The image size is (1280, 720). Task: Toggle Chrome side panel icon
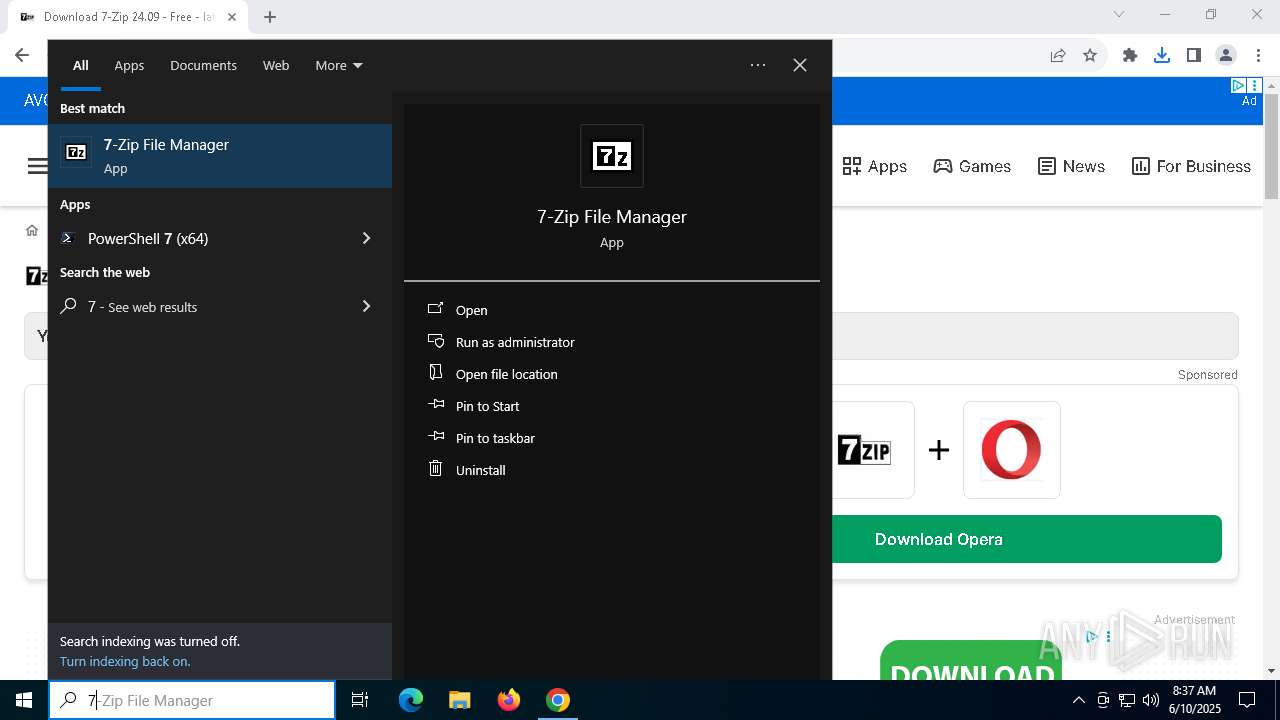1194,55
